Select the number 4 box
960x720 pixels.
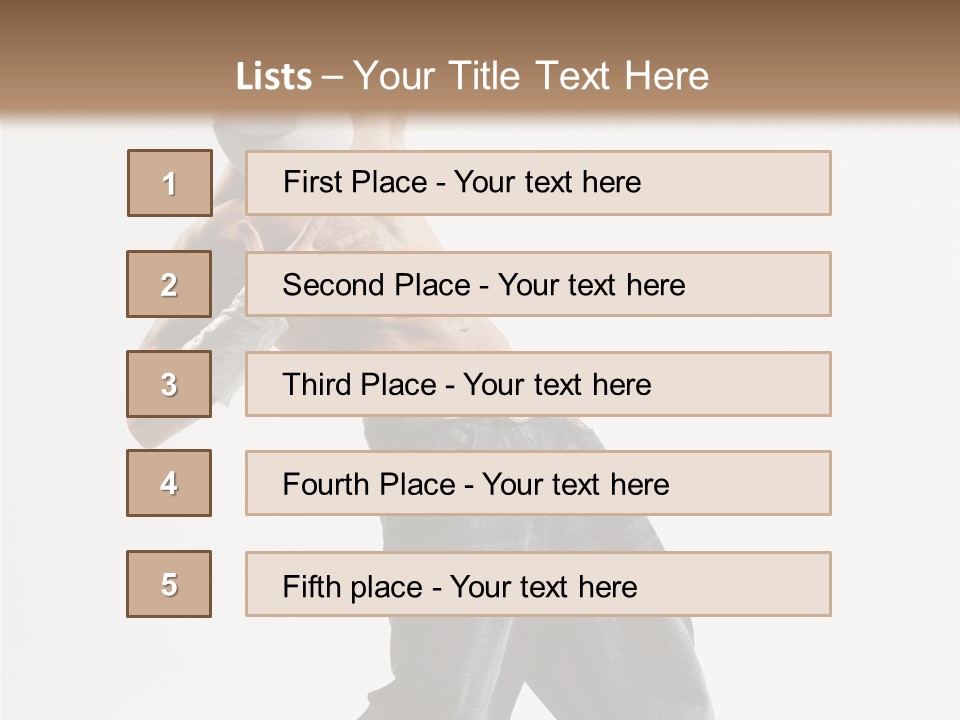tap(169, 483)
